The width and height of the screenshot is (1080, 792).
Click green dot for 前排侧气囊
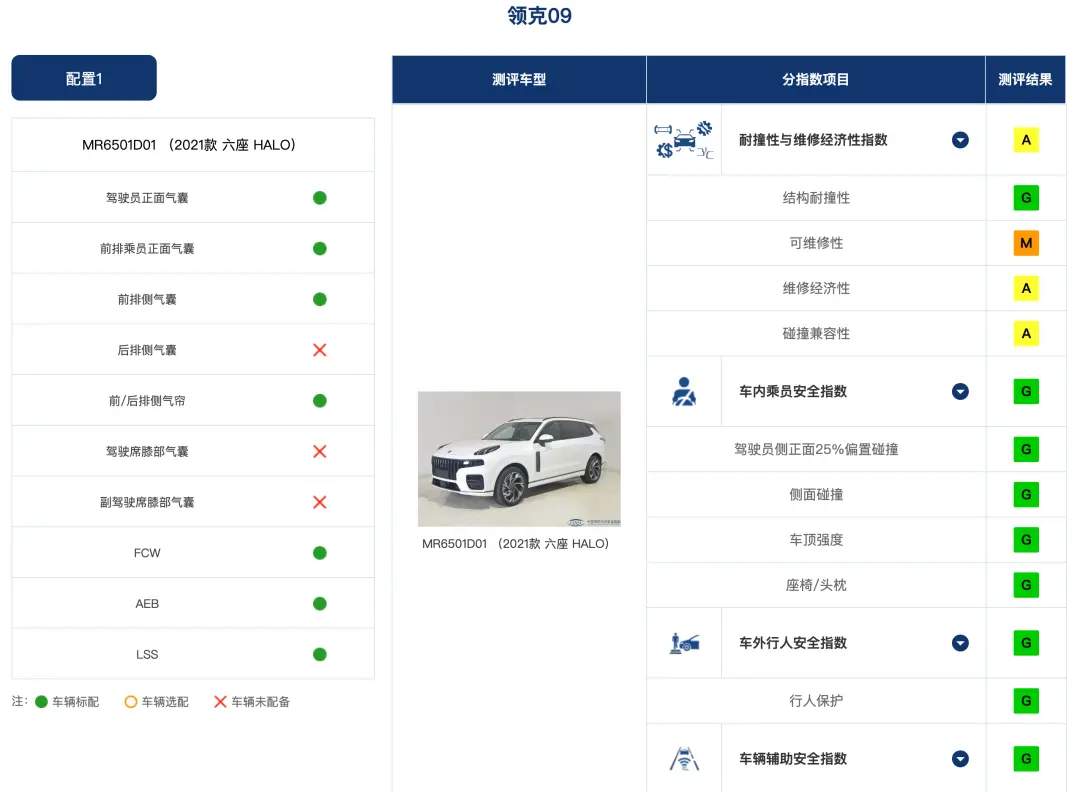tap(320, 299)
